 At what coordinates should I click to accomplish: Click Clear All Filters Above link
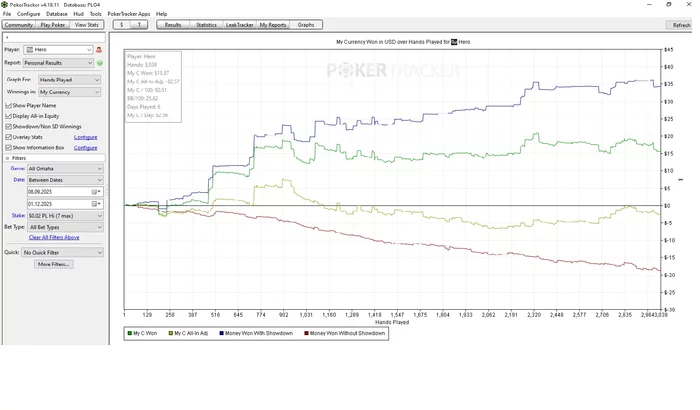click(54, 238)
